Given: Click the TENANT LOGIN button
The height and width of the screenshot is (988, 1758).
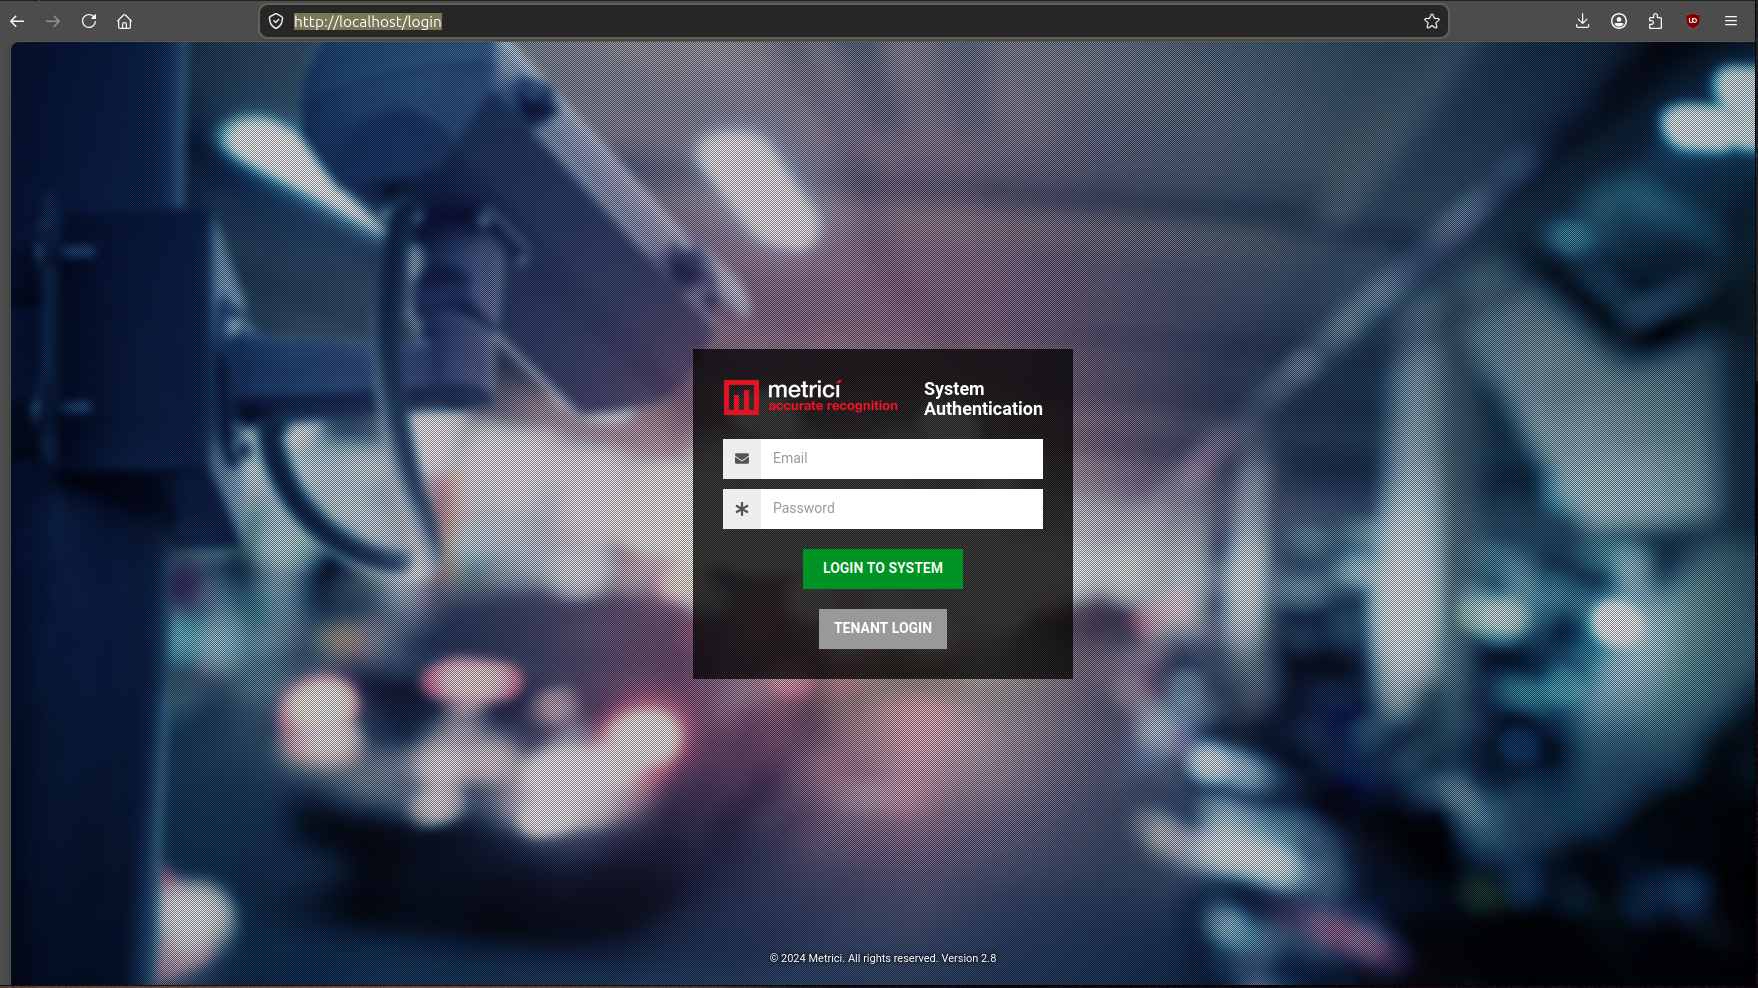Looking at the screenshot, I should click(x=883, y=628).
